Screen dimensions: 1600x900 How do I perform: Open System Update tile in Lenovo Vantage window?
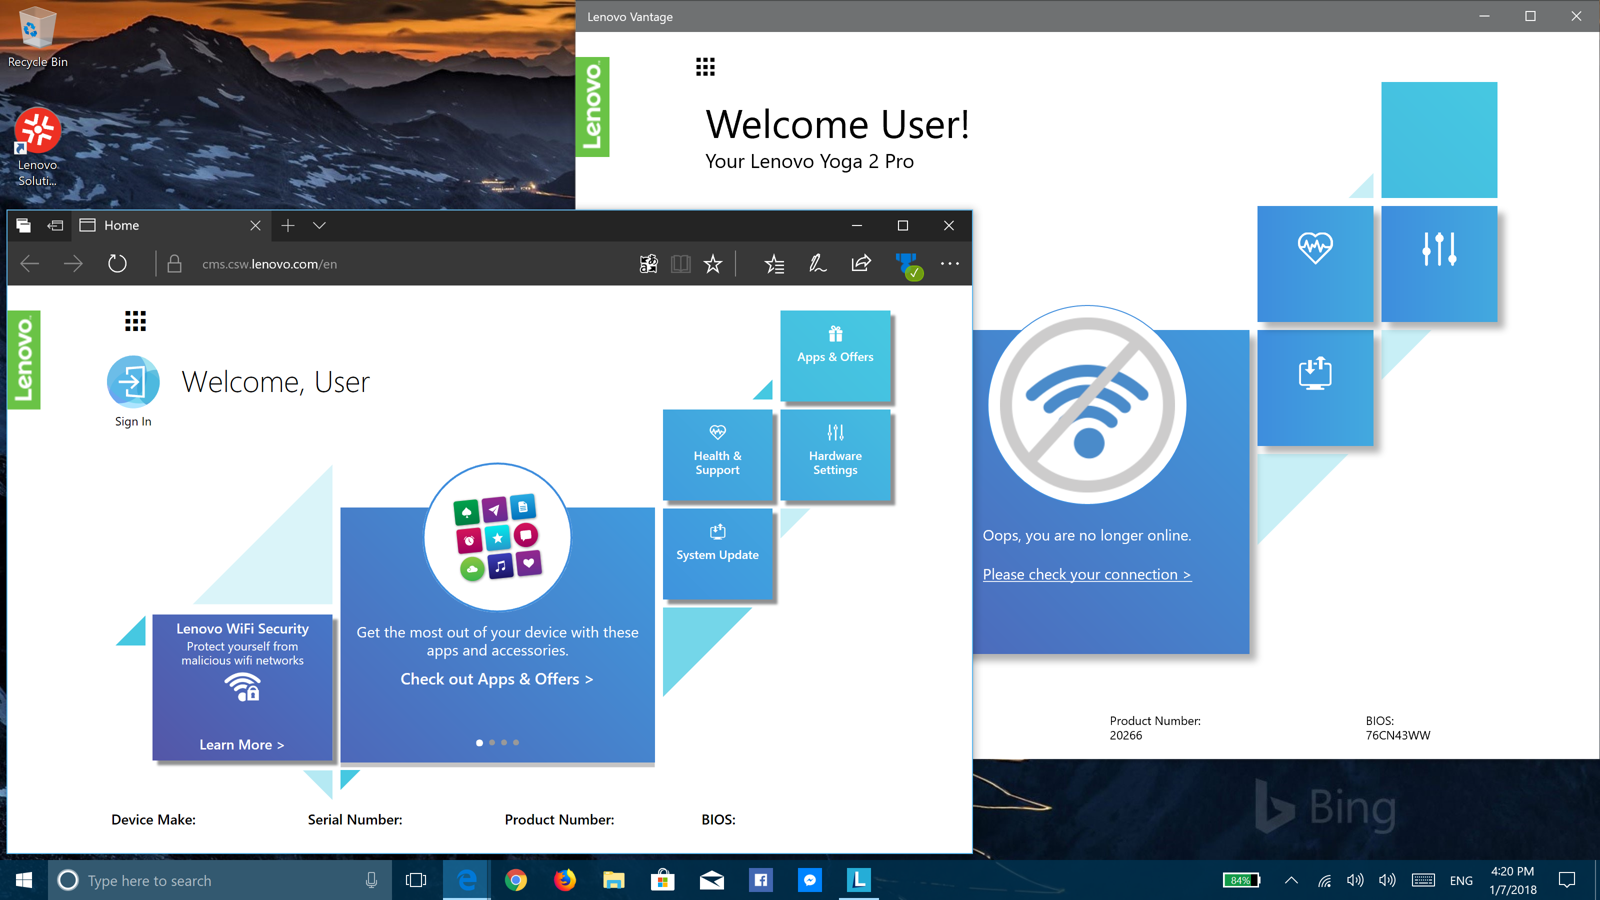tap(1315, 388)
